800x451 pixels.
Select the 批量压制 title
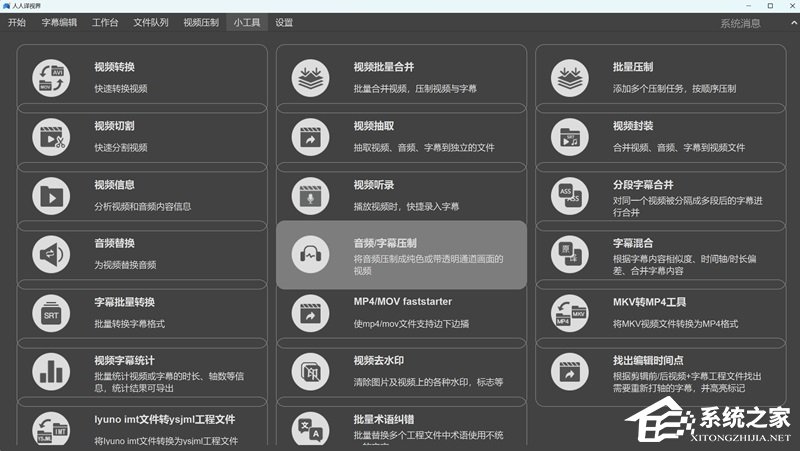(x=633, y=67)
